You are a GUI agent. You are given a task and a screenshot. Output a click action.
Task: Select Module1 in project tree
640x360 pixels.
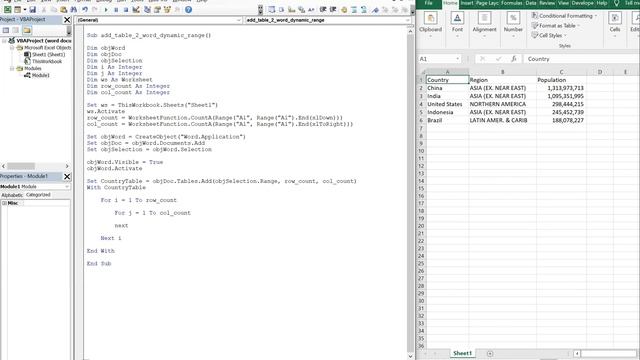[40, 76]
